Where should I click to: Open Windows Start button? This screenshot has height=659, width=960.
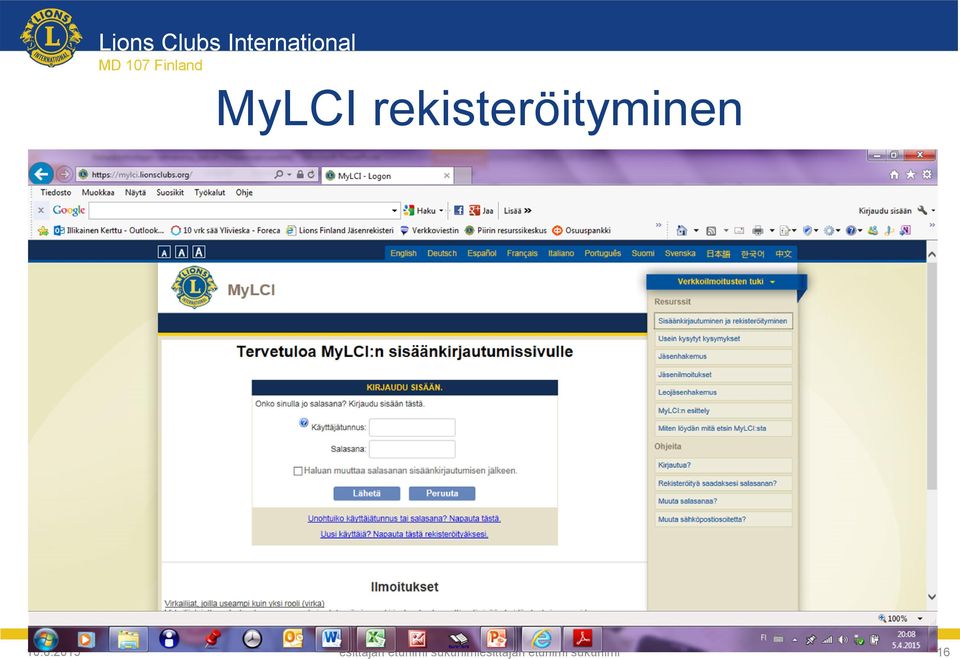point(45,639)
